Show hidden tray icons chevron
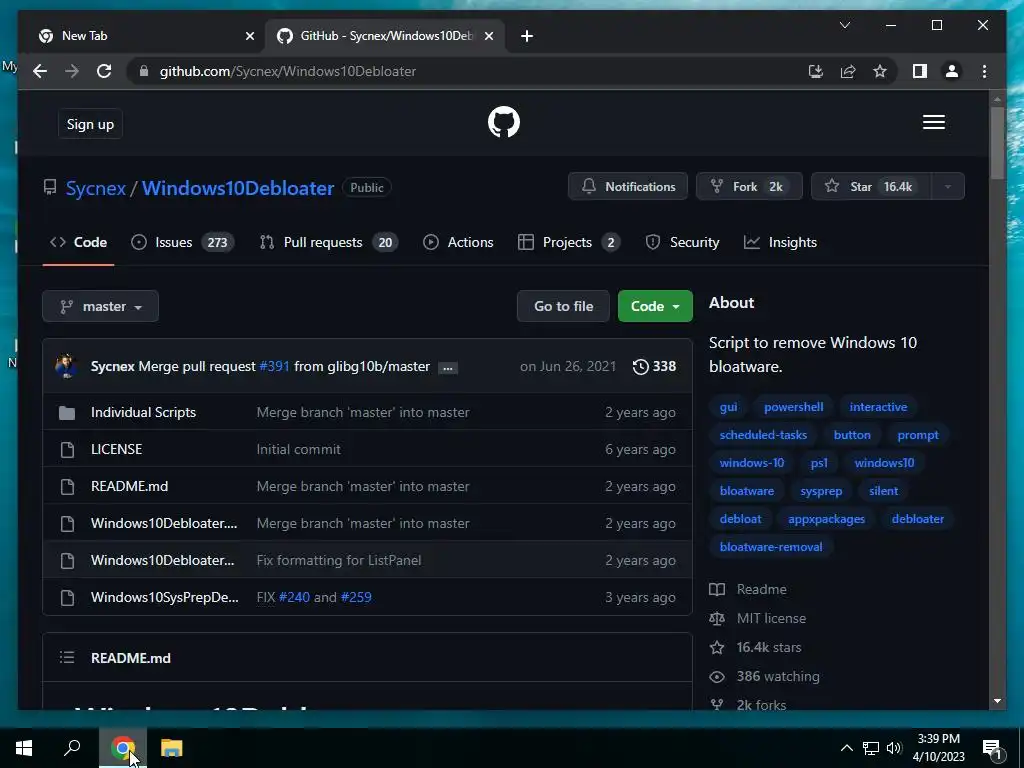1024x768 pixels. point(846,748)
